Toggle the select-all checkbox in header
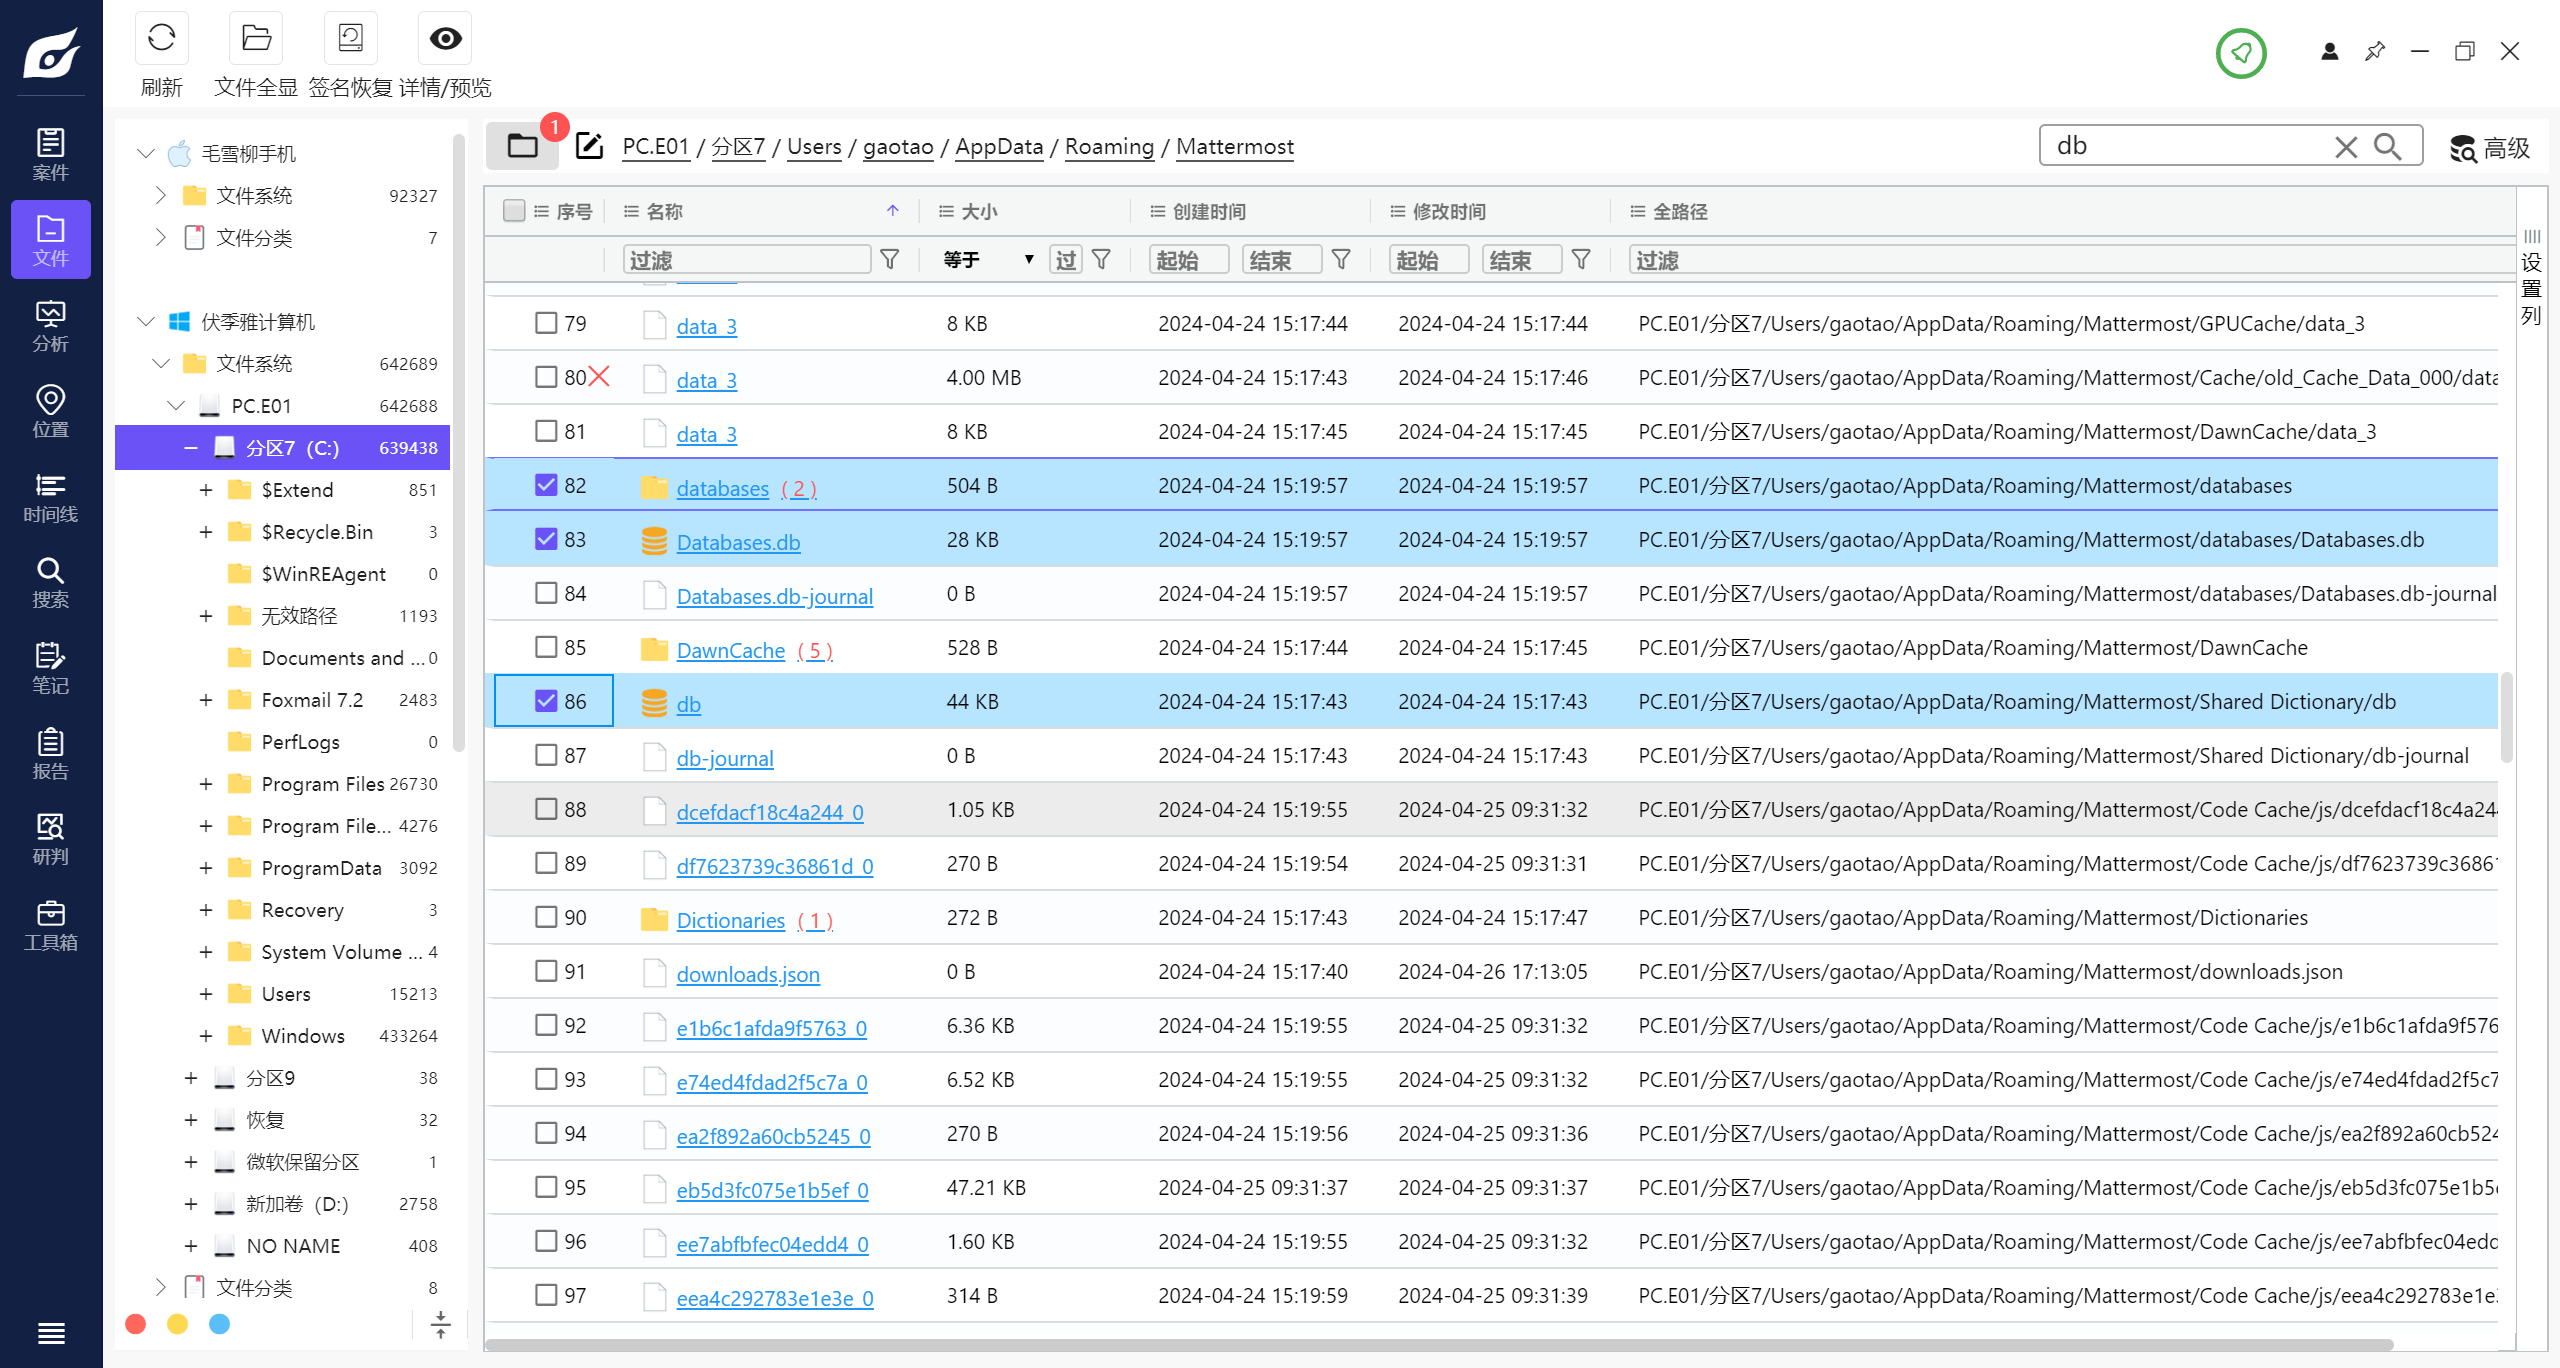This screenshot has width=2560, height=1368. click(514, 211)
